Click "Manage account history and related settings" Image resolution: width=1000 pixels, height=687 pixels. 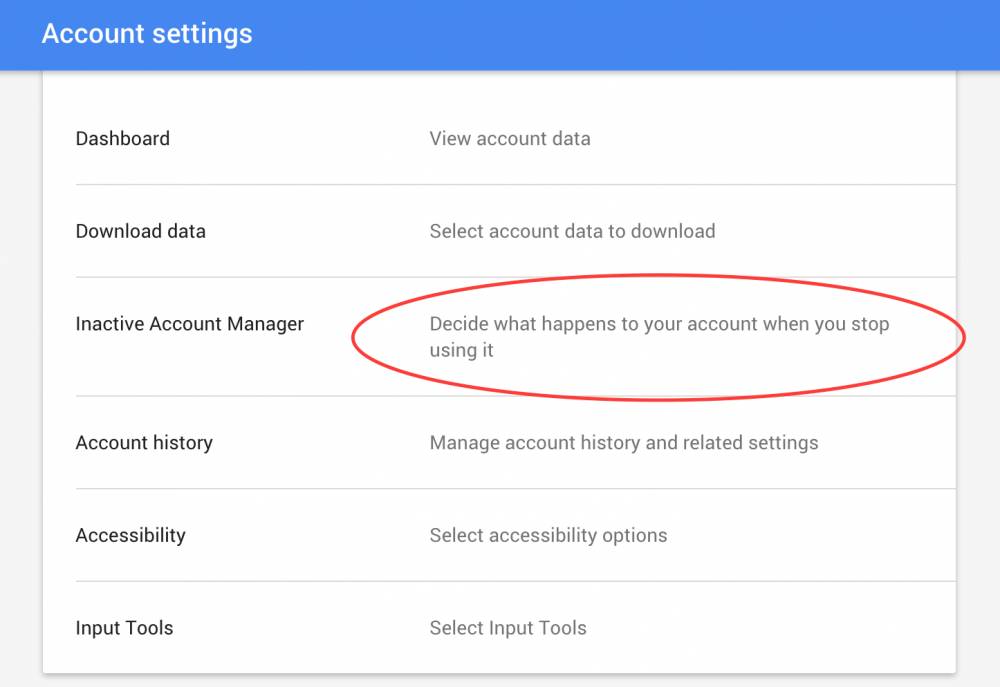(x=623, y=443)
